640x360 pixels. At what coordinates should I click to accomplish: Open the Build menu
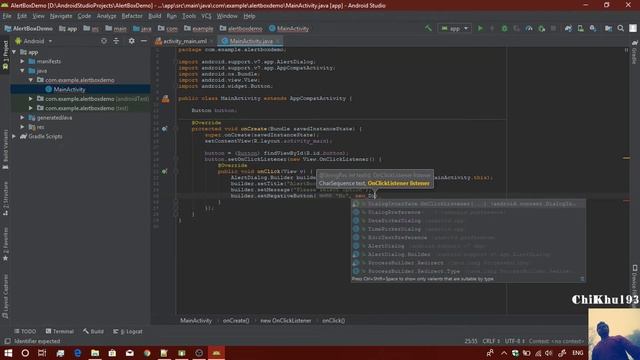tap(154, 16)
